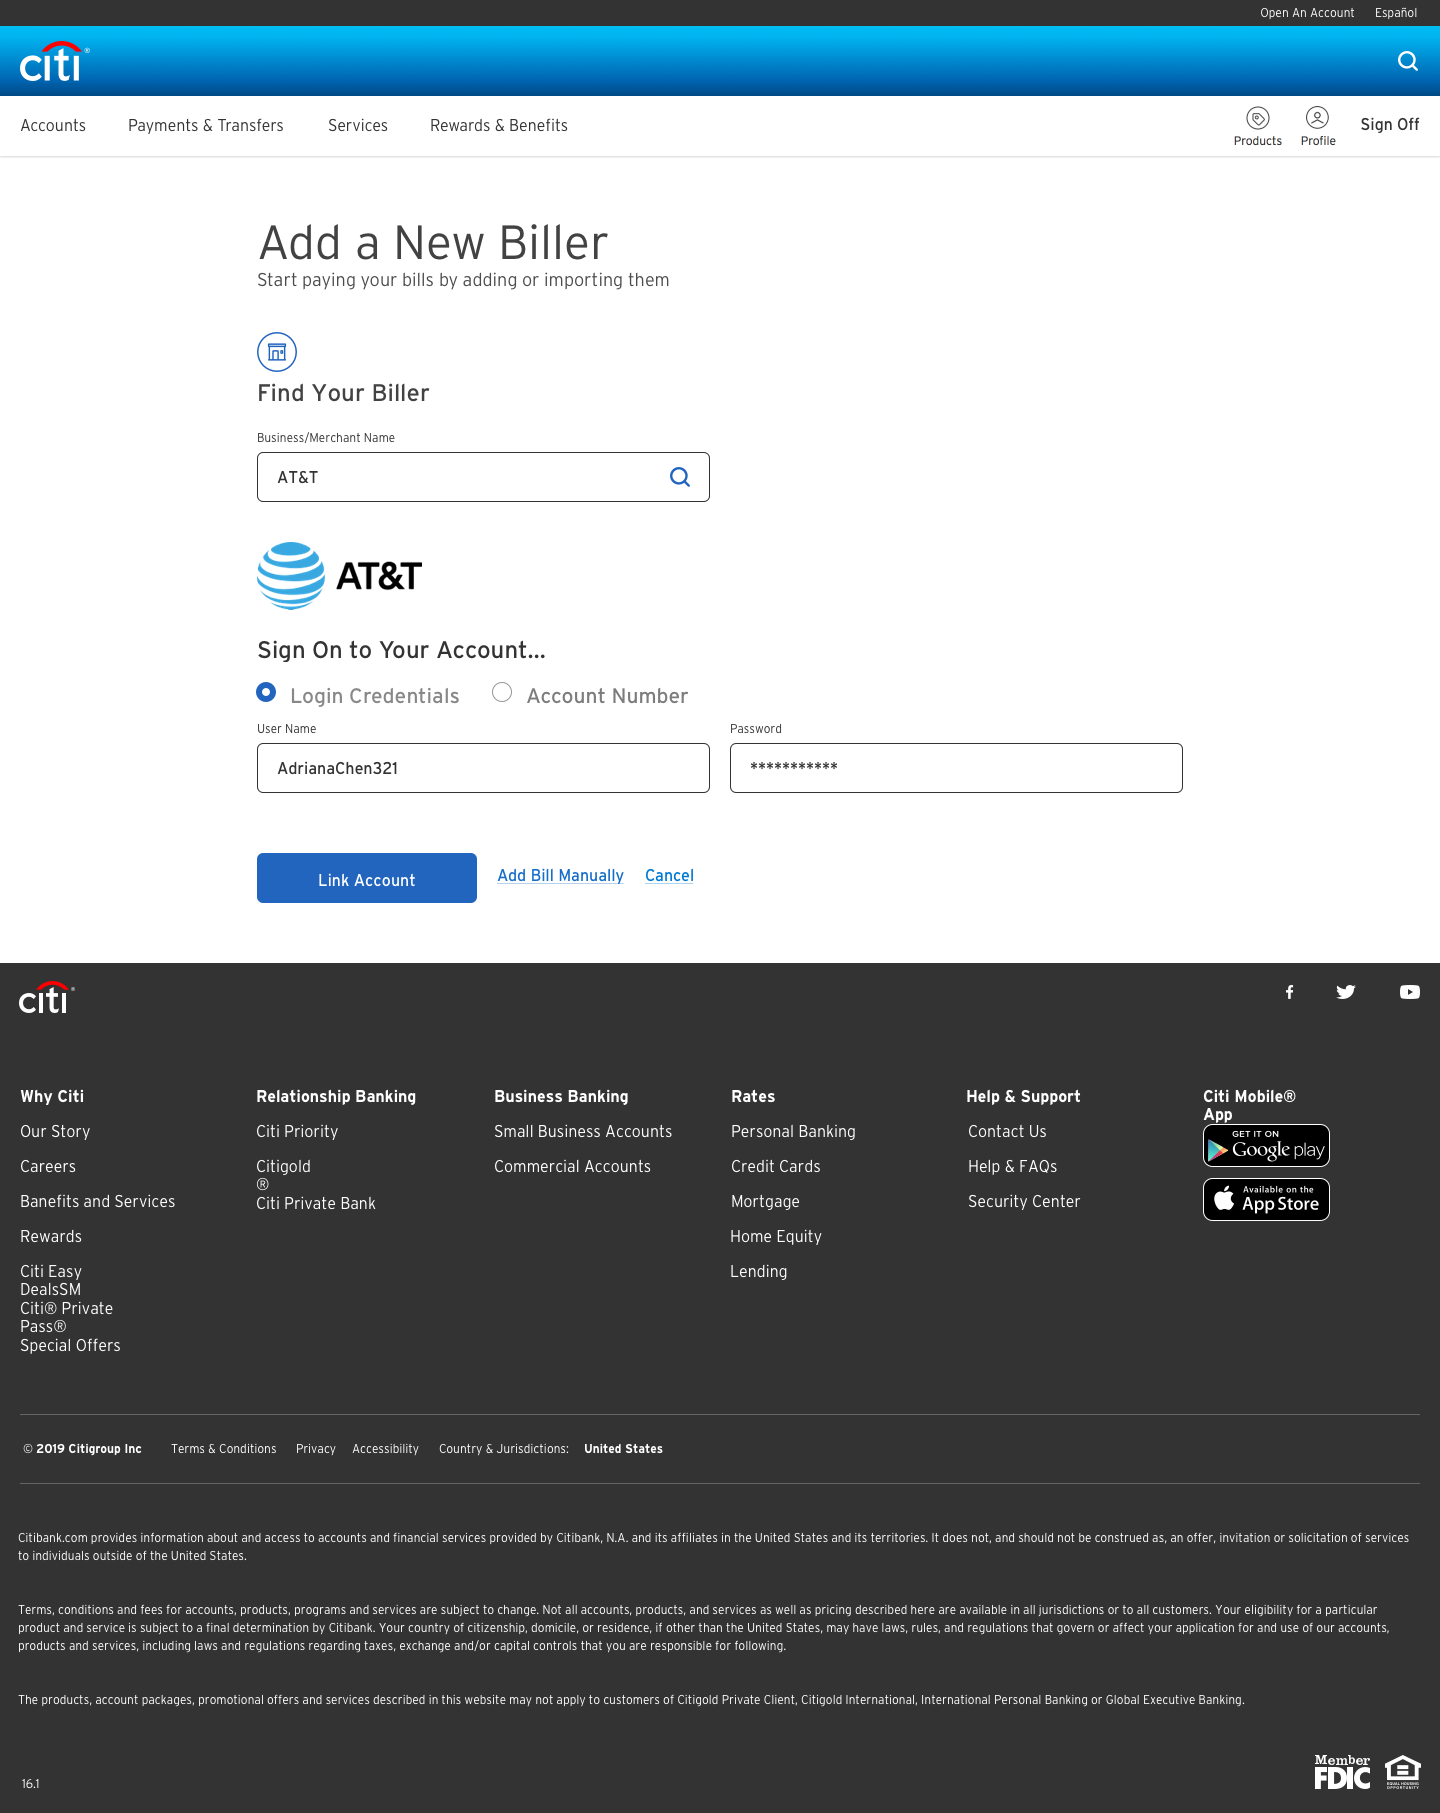Open Citi Easy DealsSM link

51,1280
